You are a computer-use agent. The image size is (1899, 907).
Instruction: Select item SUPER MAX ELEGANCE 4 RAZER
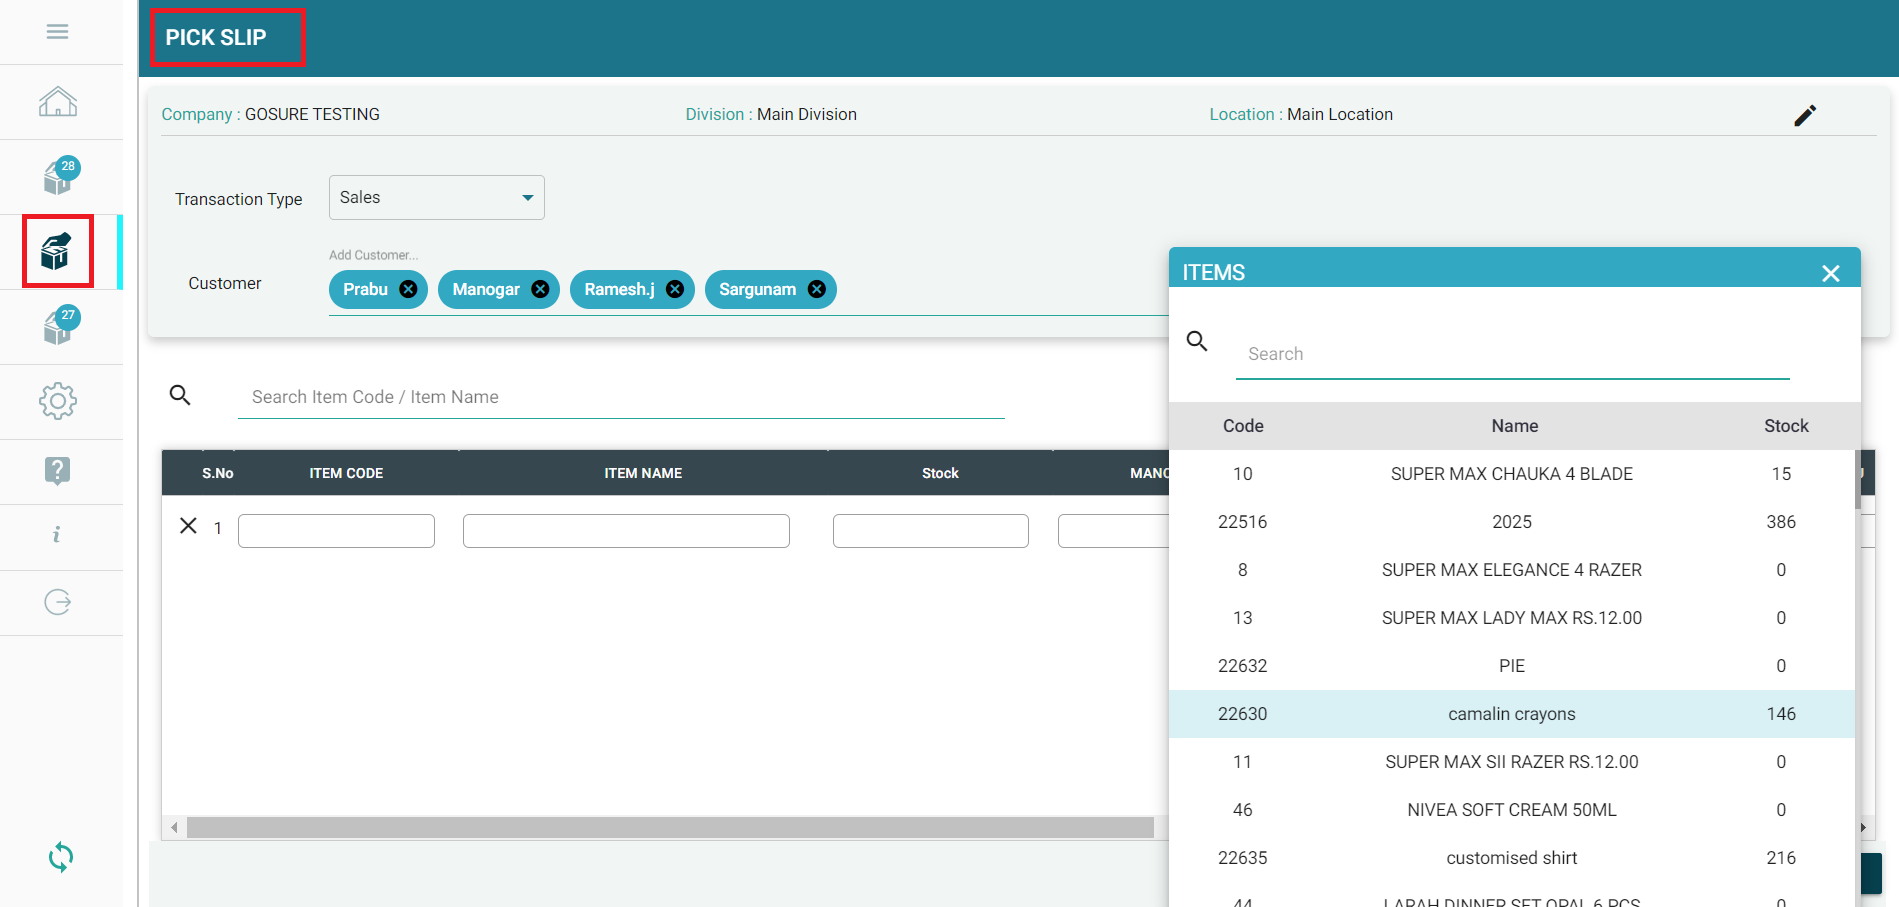[x=1512, y=570]
